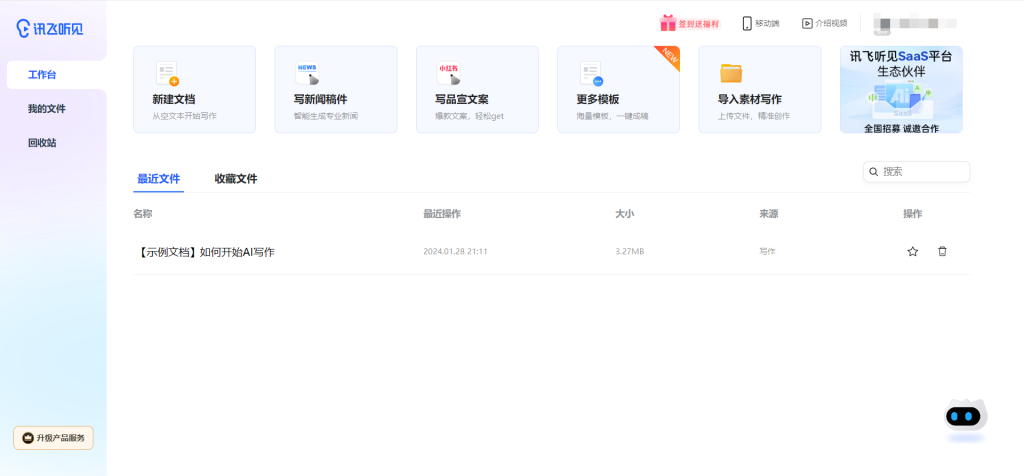Image resolution: width=1024 pixels, height=476 pixels.
Task: Click 海量模板，一键成稿 subtitle
Action: (612, 116)
